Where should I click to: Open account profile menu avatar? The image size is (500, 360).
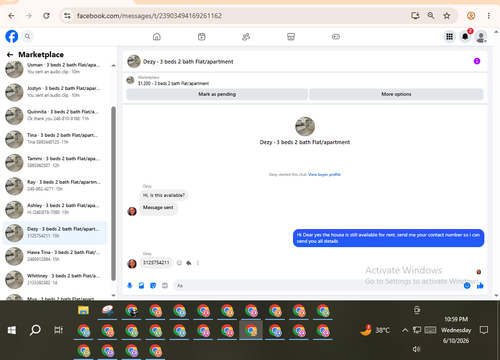(481, 36)
